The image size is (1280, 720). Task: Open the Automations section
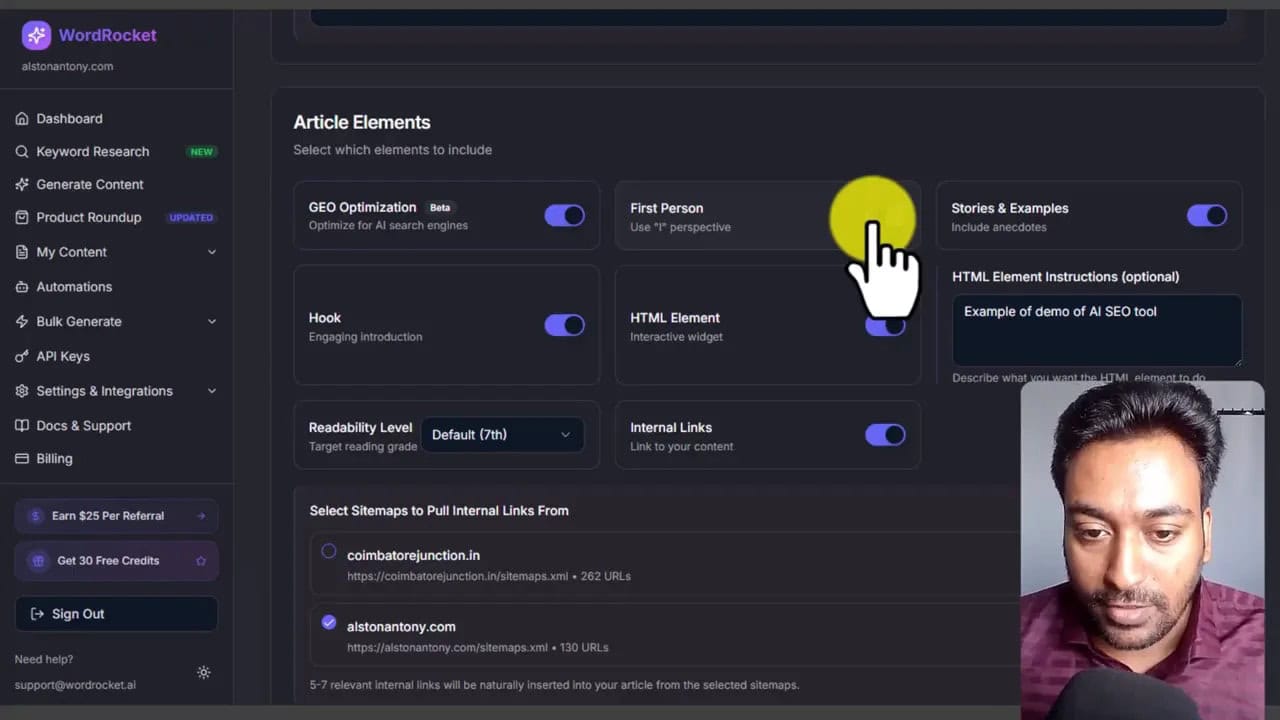(x=73, y=287)
